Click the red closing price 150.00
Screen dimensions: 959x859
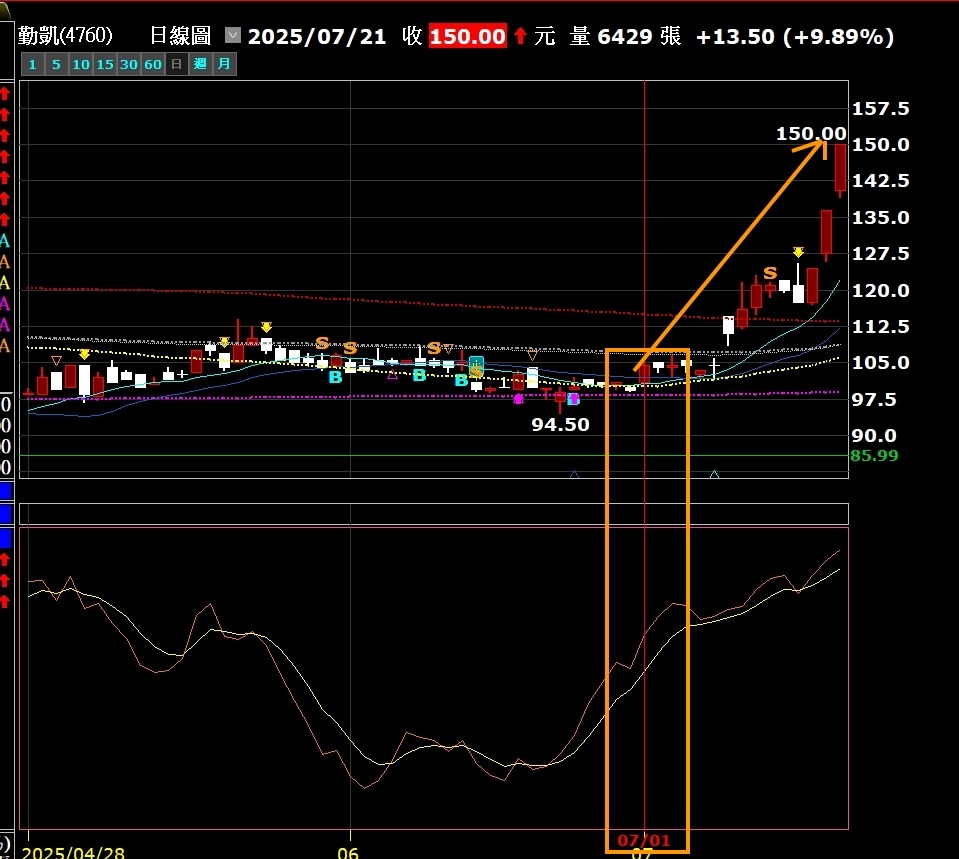(467, 37)
